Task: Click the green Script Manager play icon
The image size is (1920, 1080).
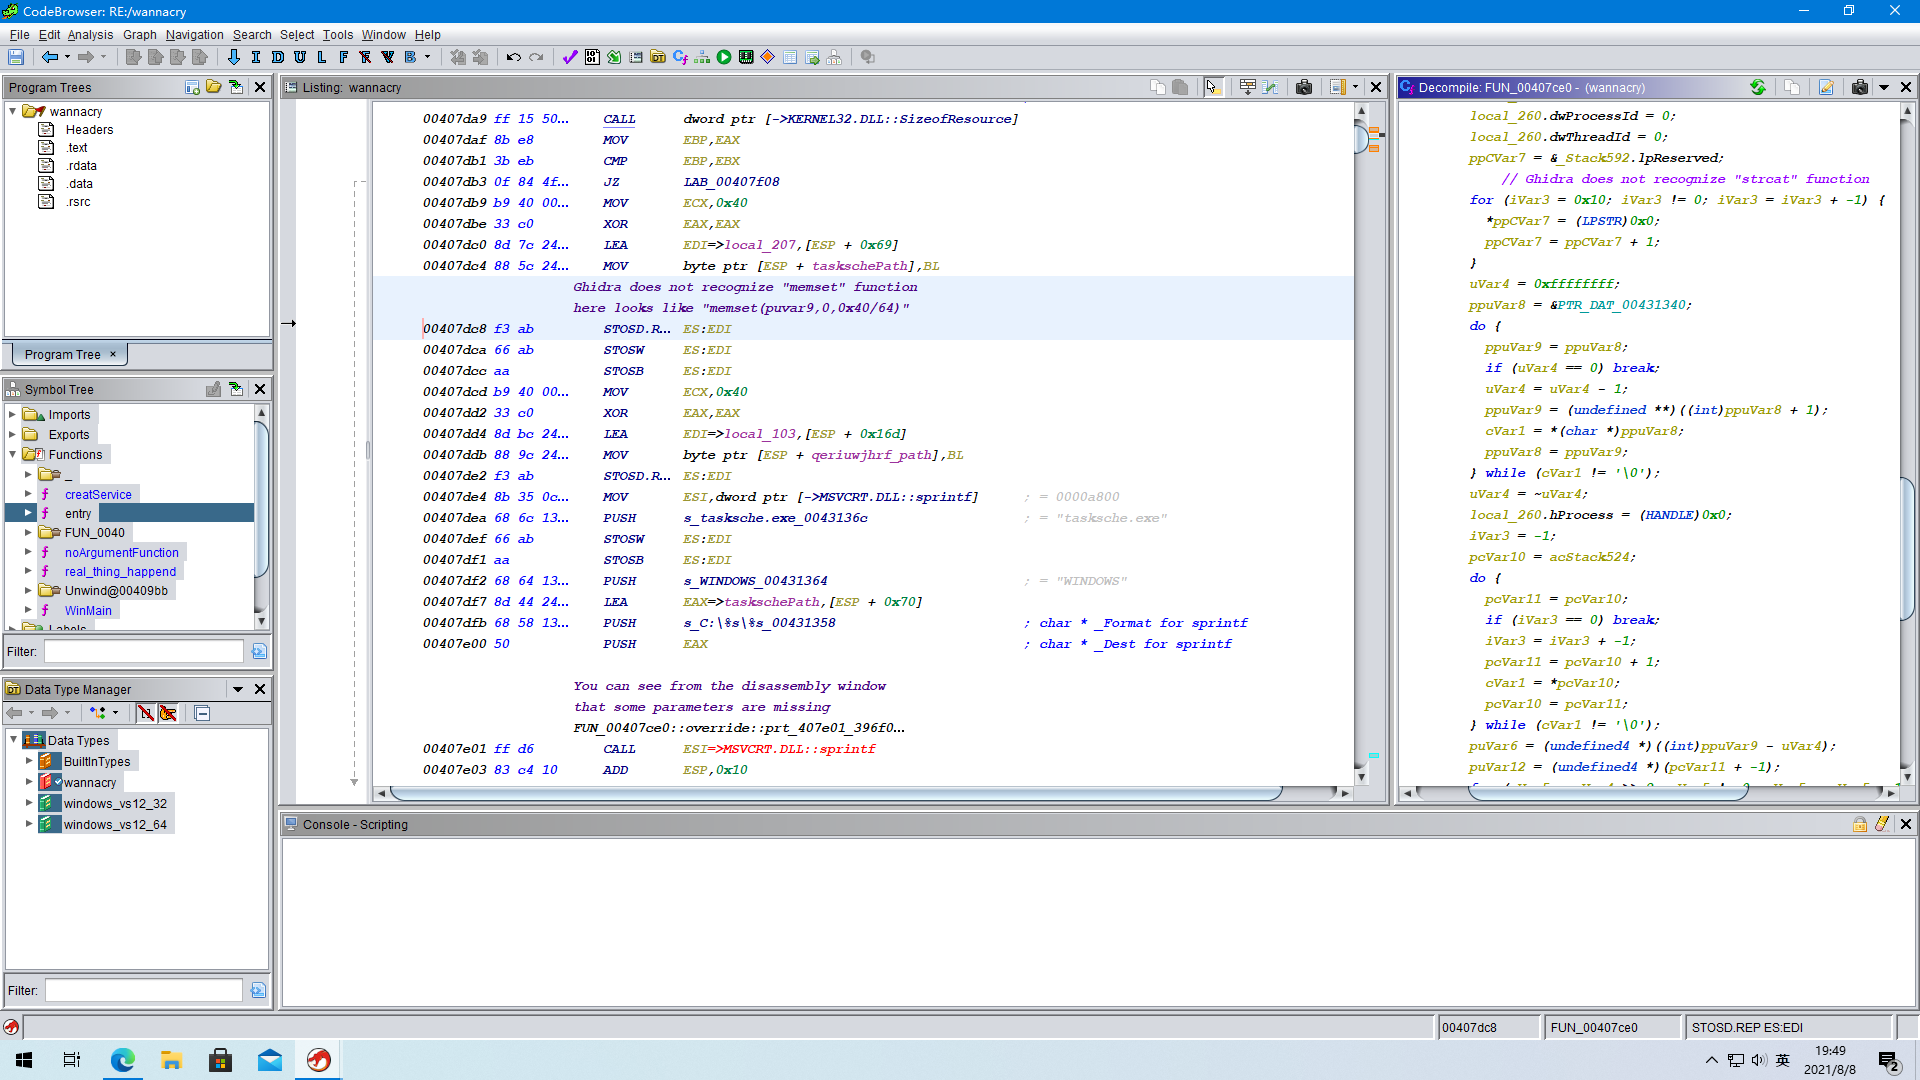Action: 724,57
